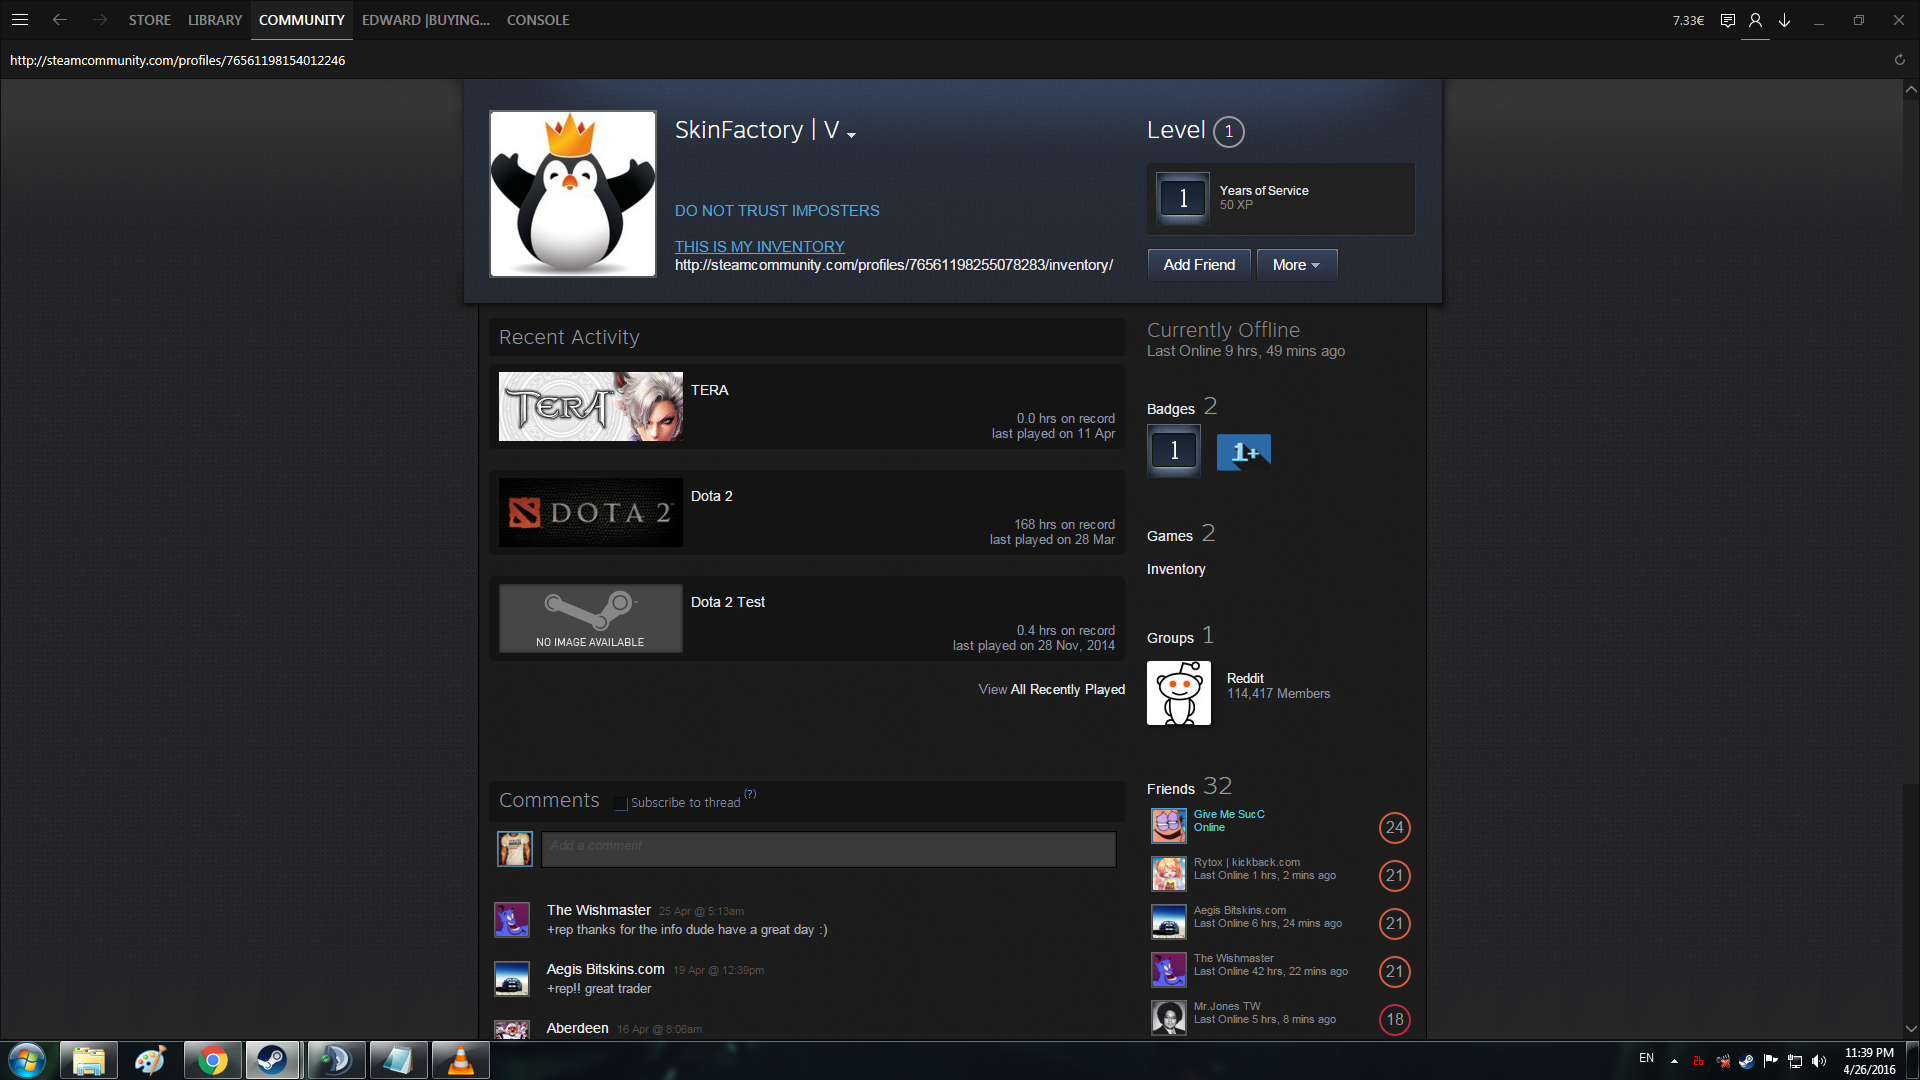Show hidden system tray icons

[x=1674, y=1061]
